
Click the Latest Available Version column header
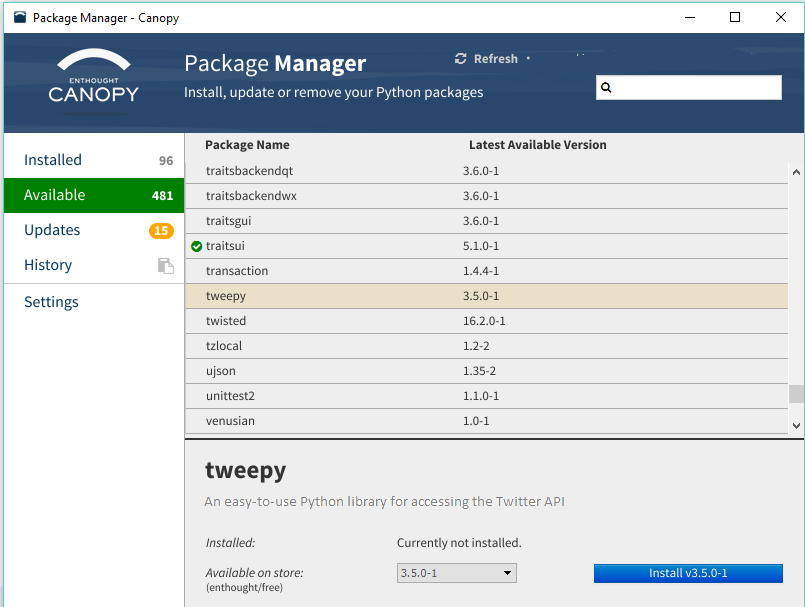(538, 145)
